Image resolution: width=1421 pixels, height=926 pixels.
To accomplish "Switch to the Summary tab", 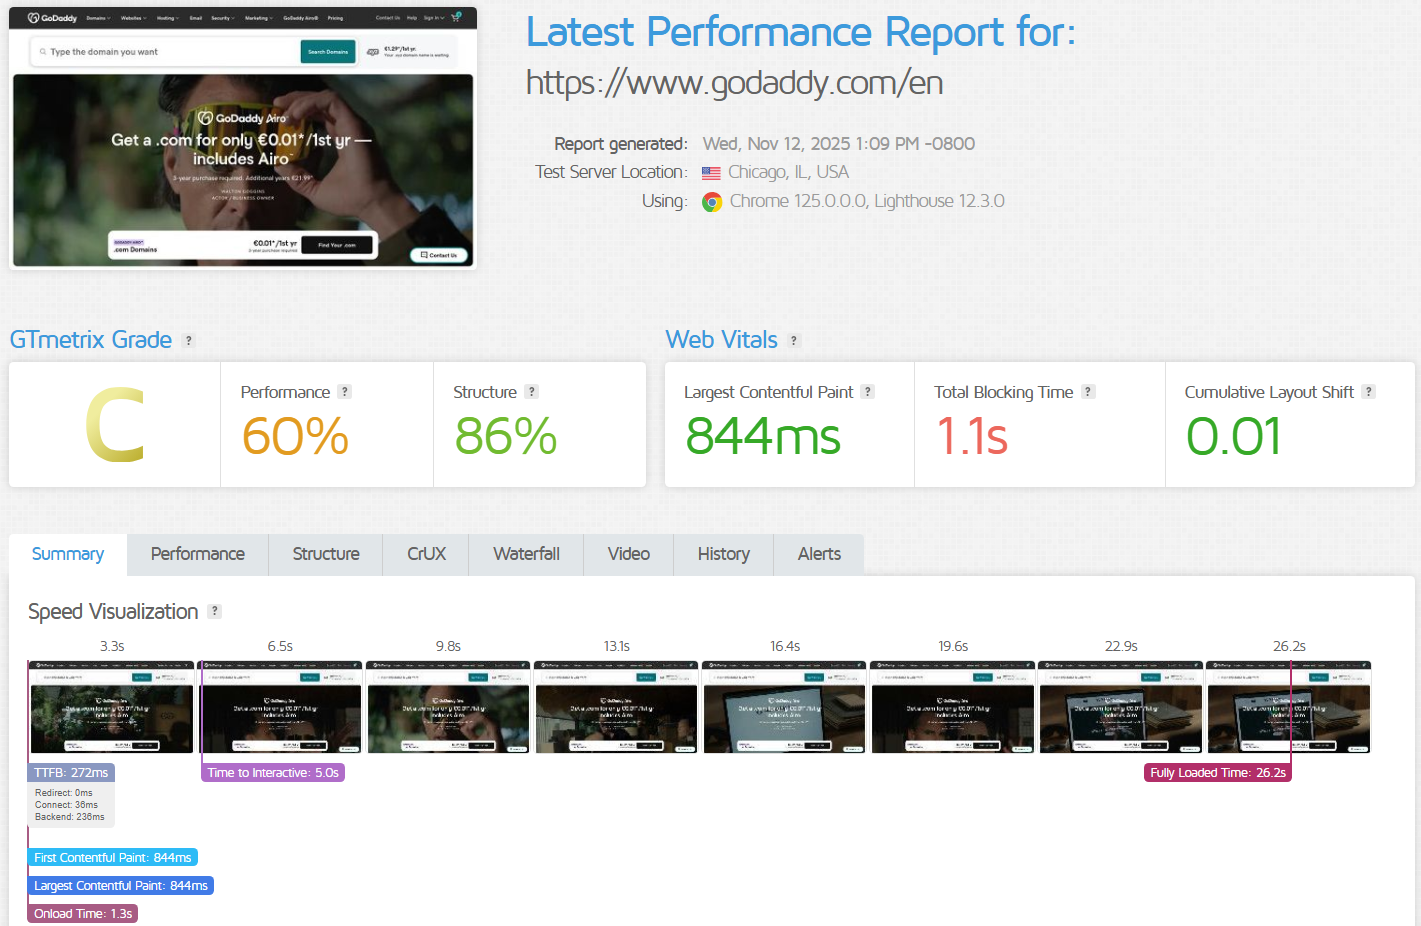I will pos(68,554).
